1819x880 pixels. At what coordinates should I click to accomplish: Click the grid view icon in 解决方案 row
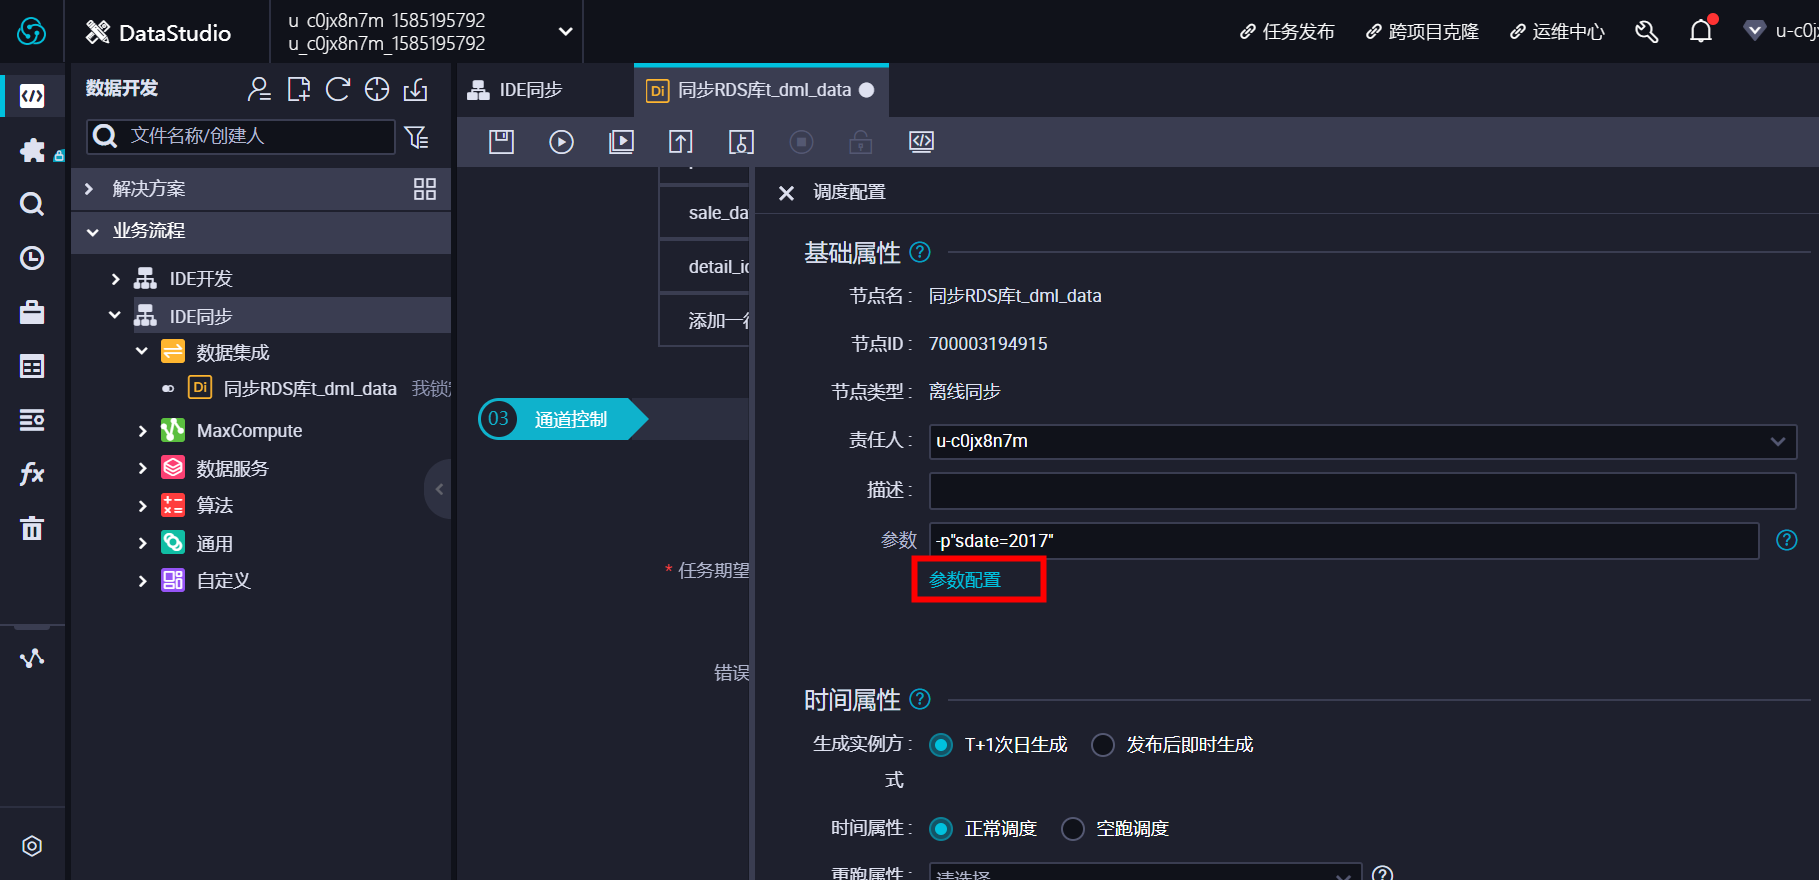(x=425, y=189)
